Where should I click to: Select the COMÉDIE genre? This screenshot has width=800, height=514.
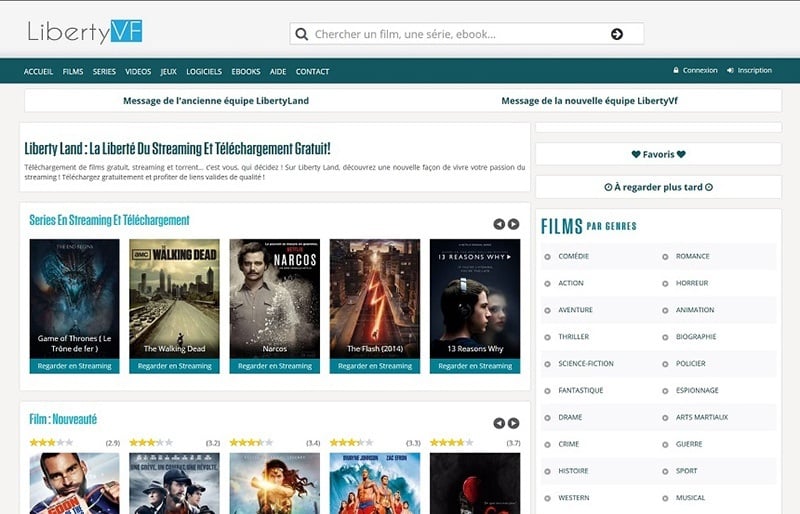(x=573, y=256)
